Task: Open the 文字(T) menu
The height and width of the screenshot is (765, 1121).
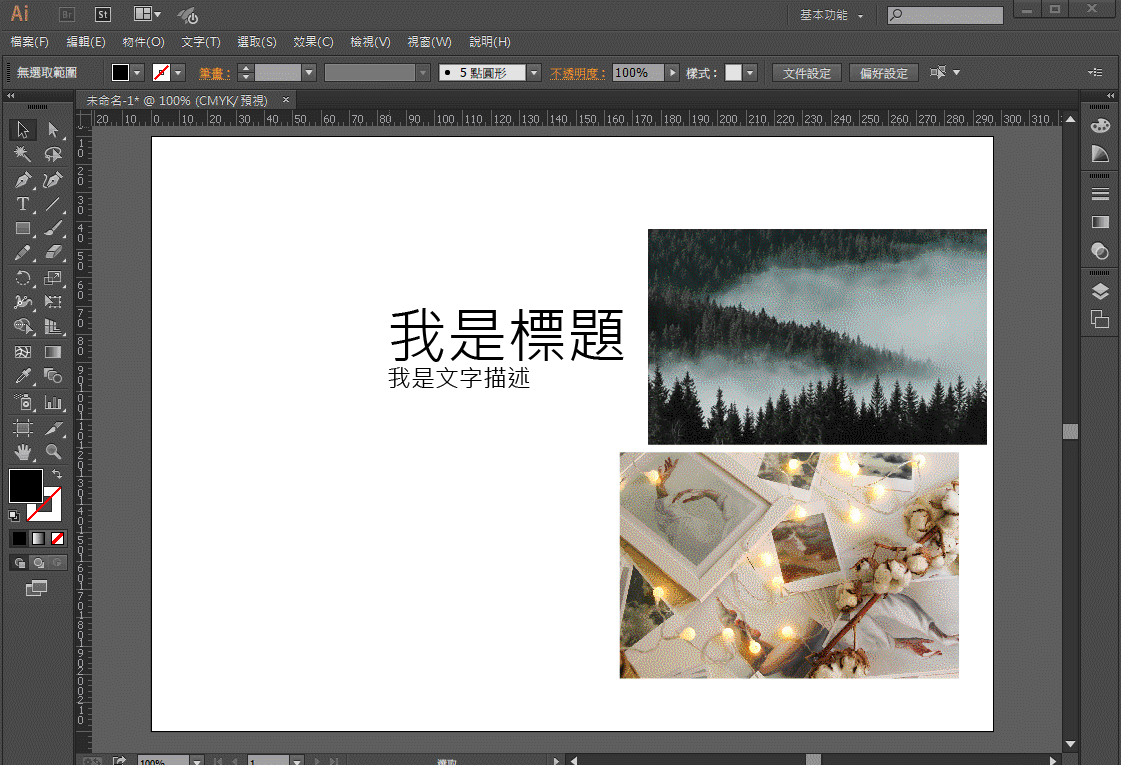Action: [201, 41]
